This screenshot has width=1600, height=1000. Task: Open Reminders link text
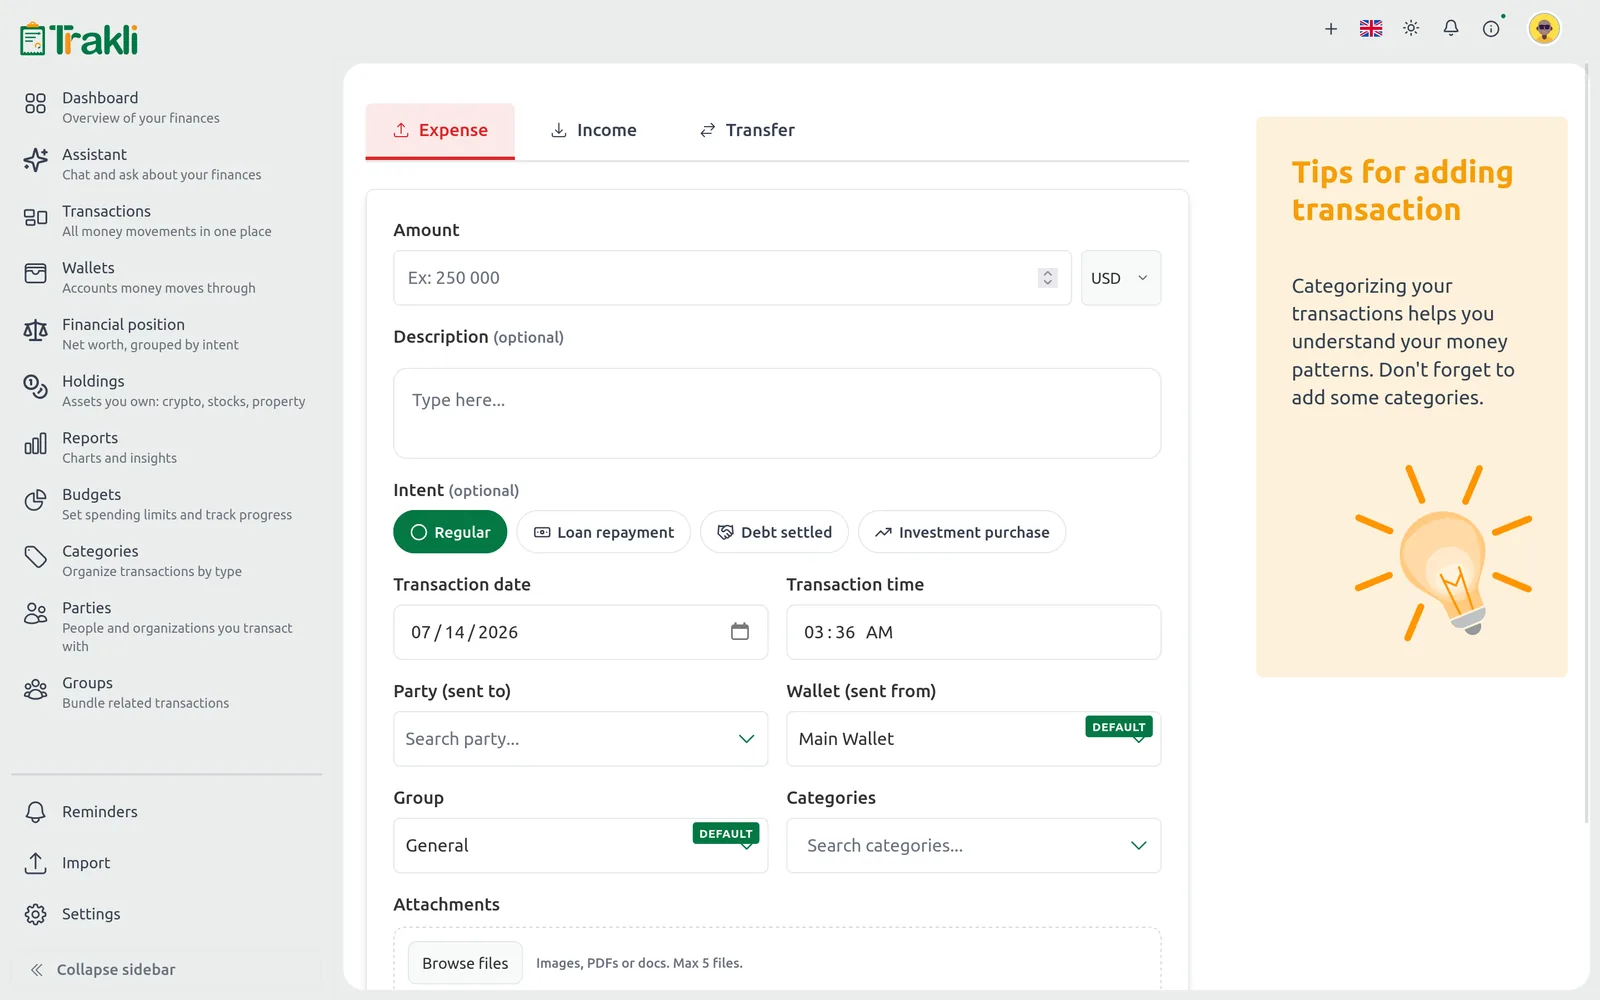point(100,812)
